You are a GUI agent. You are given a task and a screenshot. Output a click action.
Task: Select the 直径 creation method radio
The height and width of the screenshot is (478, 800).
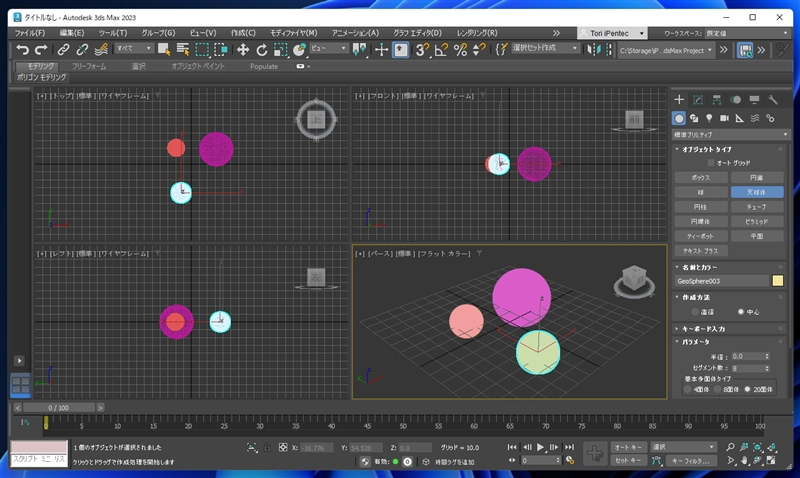694,312
